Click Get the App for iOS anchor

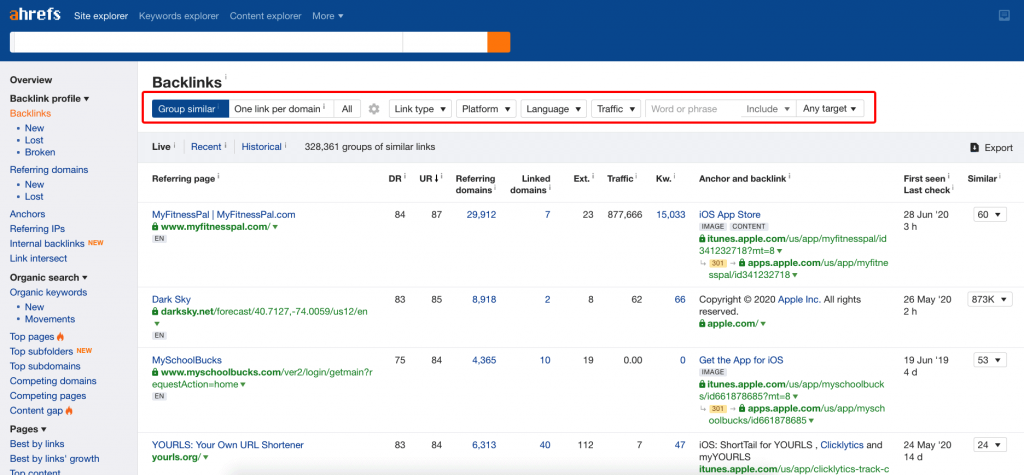click(741, 360)
